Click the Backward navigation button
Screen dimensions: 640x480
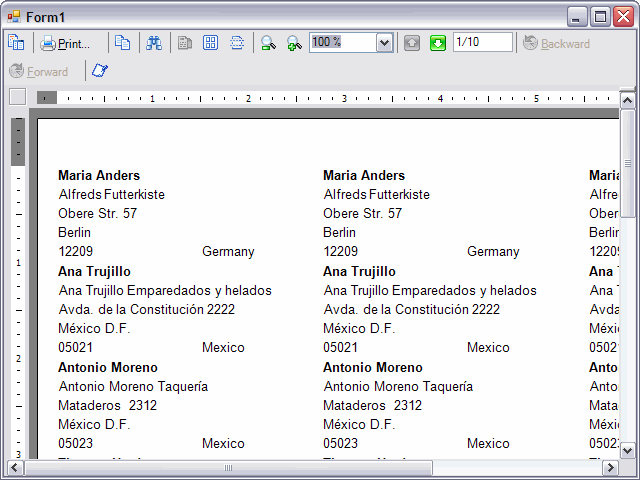[x=556, y=43]
